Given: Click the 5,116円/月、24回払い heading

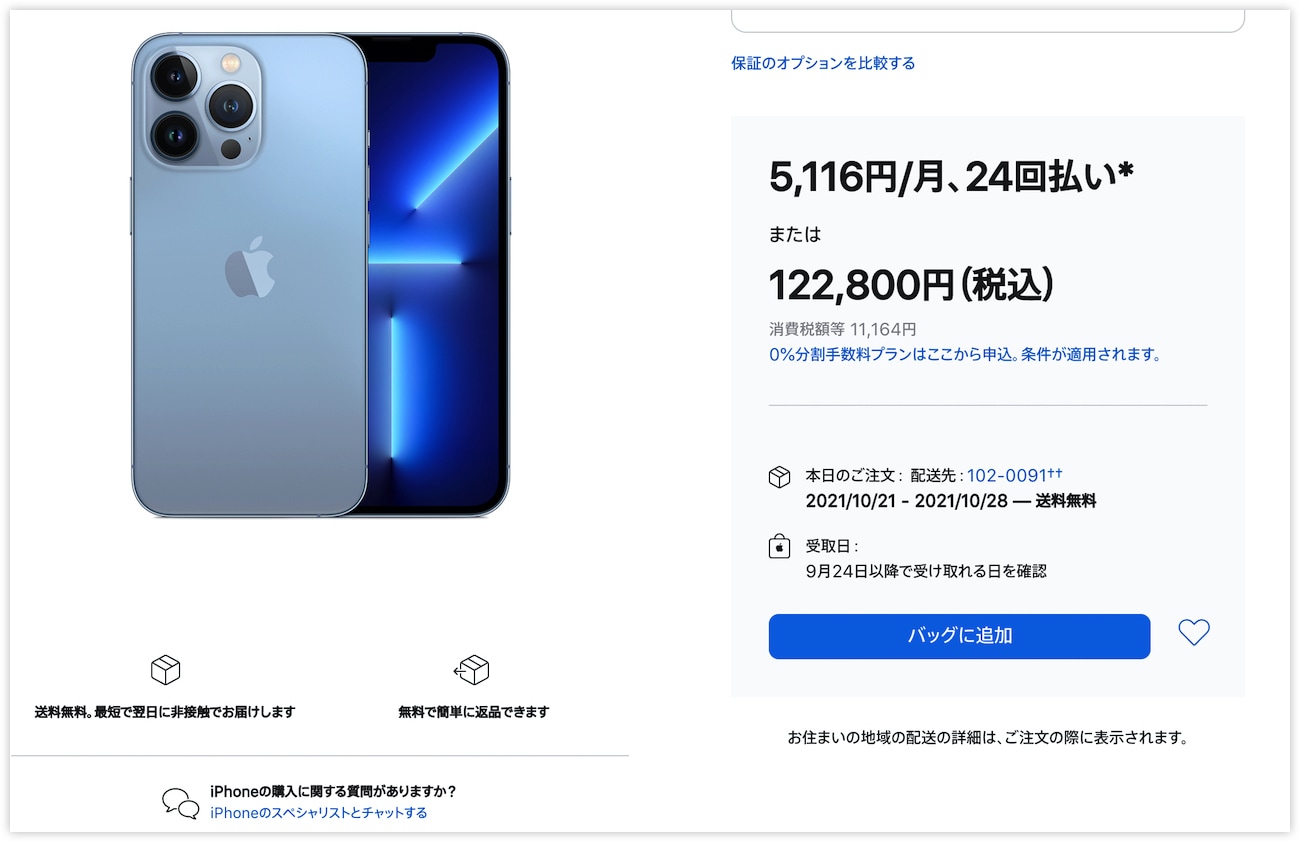Looking at the screenshot, I should point(951,177).
